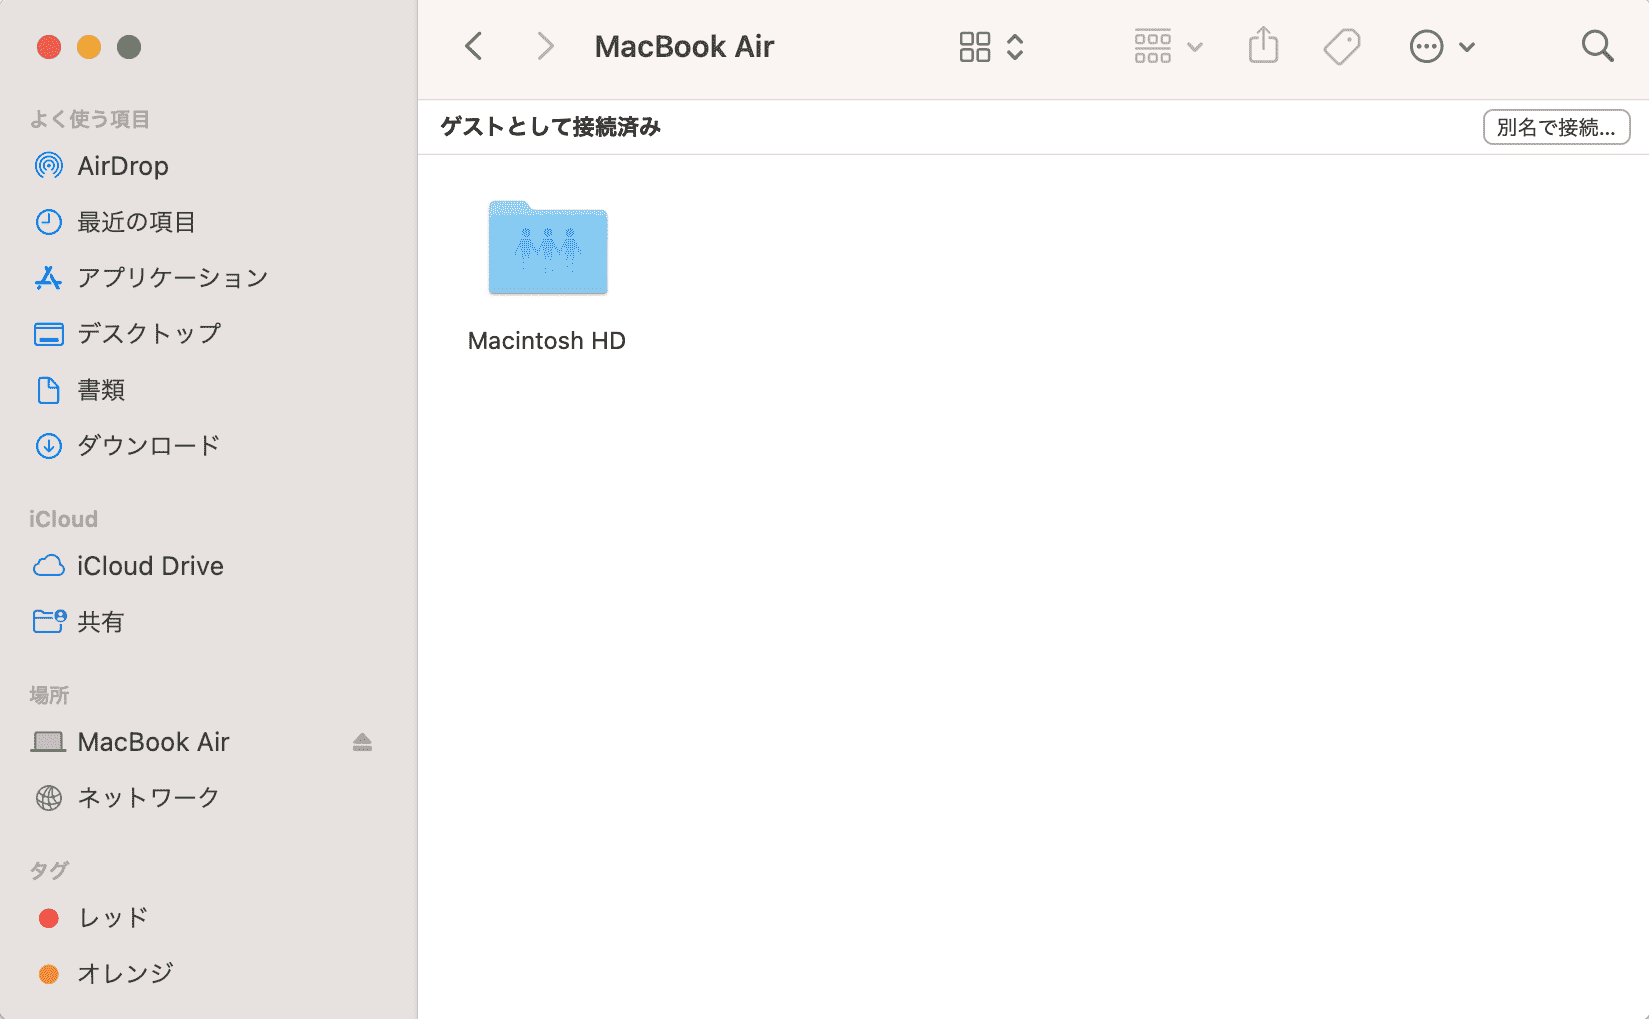
Task: Select the Macintosh HD label
Action: [547, 341]
